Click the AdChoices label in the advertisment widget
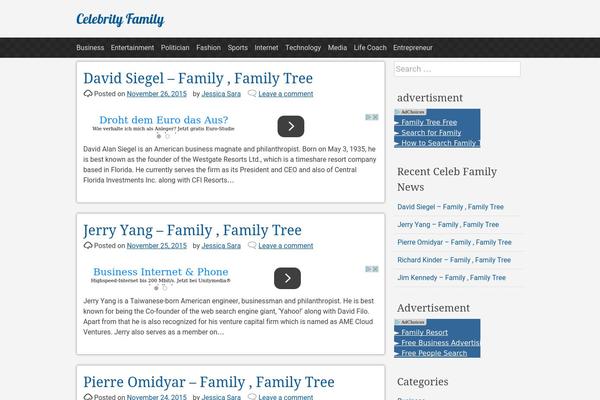The width and height of the screenshot is (600, 400). coord(410,112)
